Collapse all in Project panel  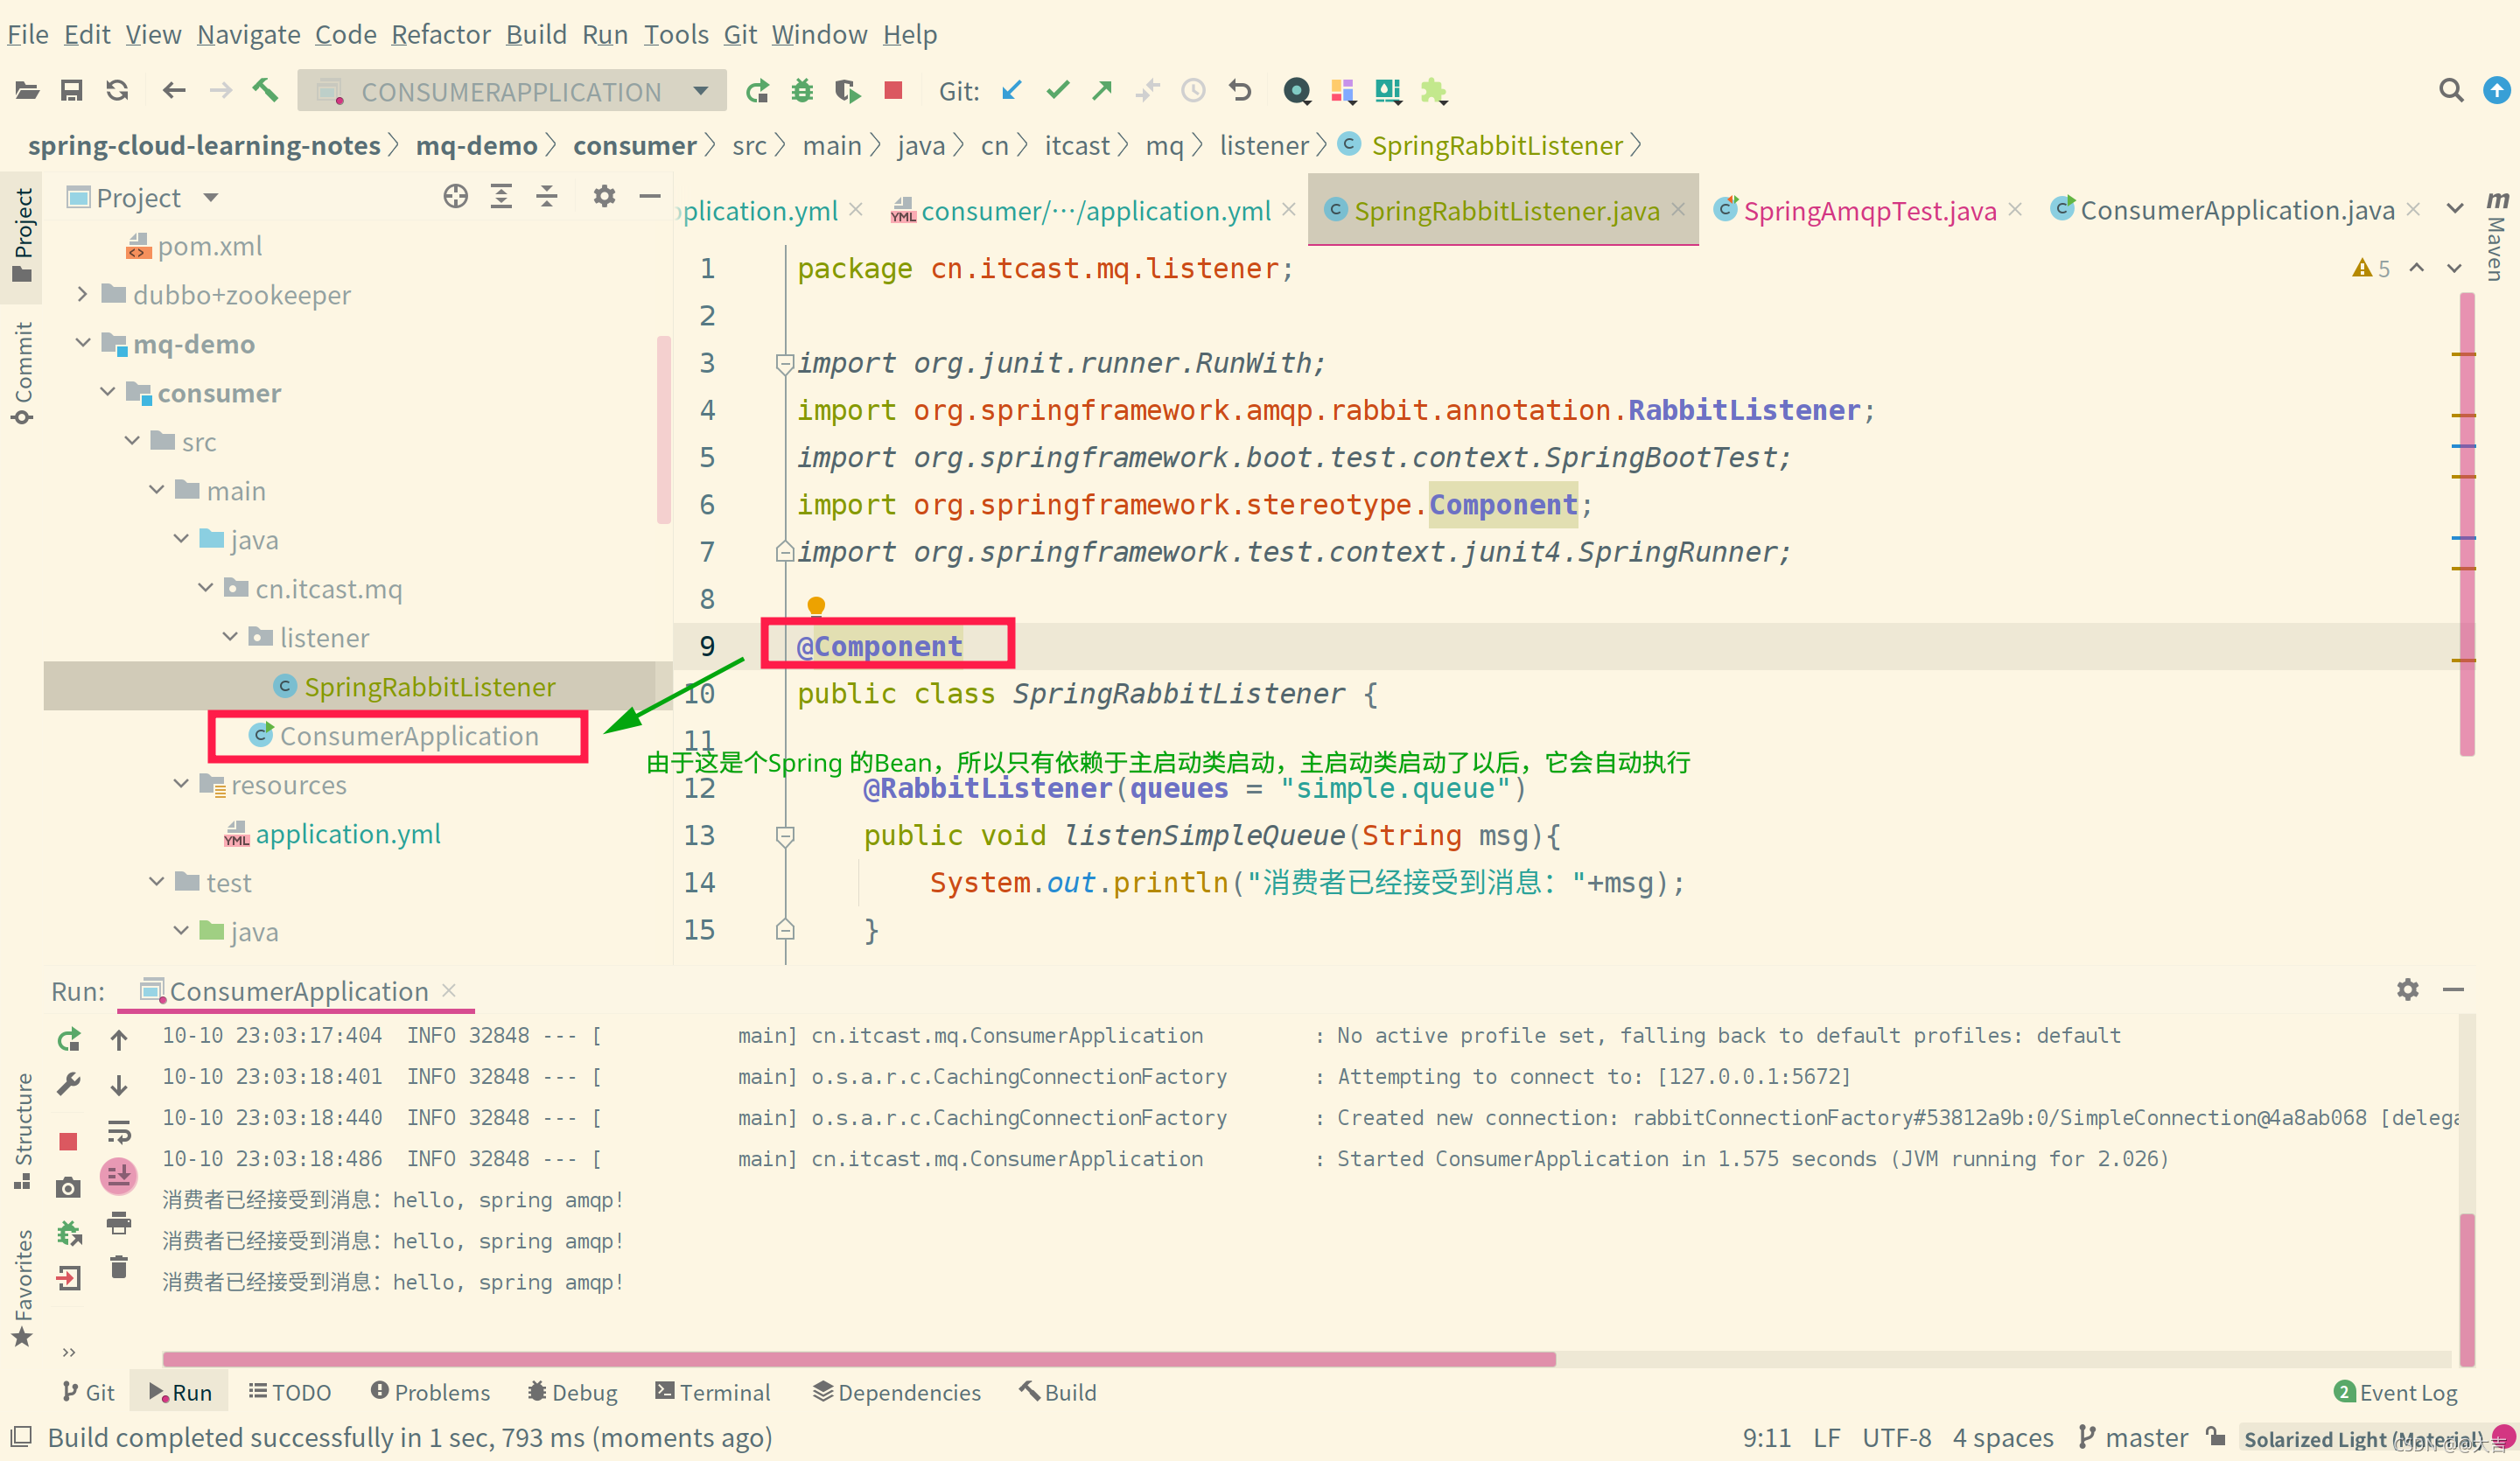coord(546,197)
